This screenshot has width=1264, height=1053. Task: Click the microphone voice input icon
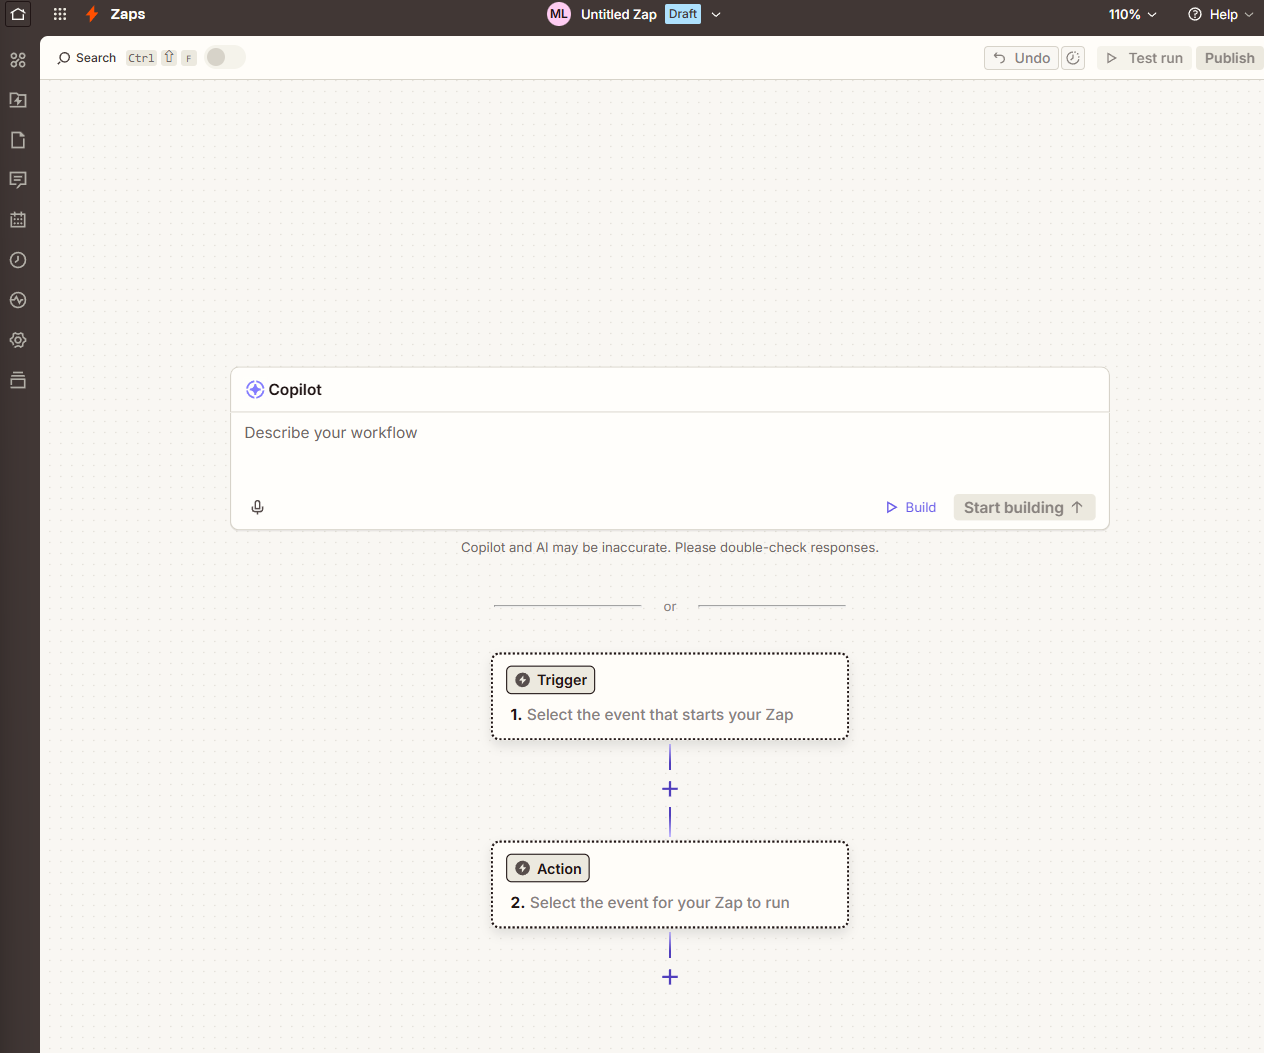257,507
